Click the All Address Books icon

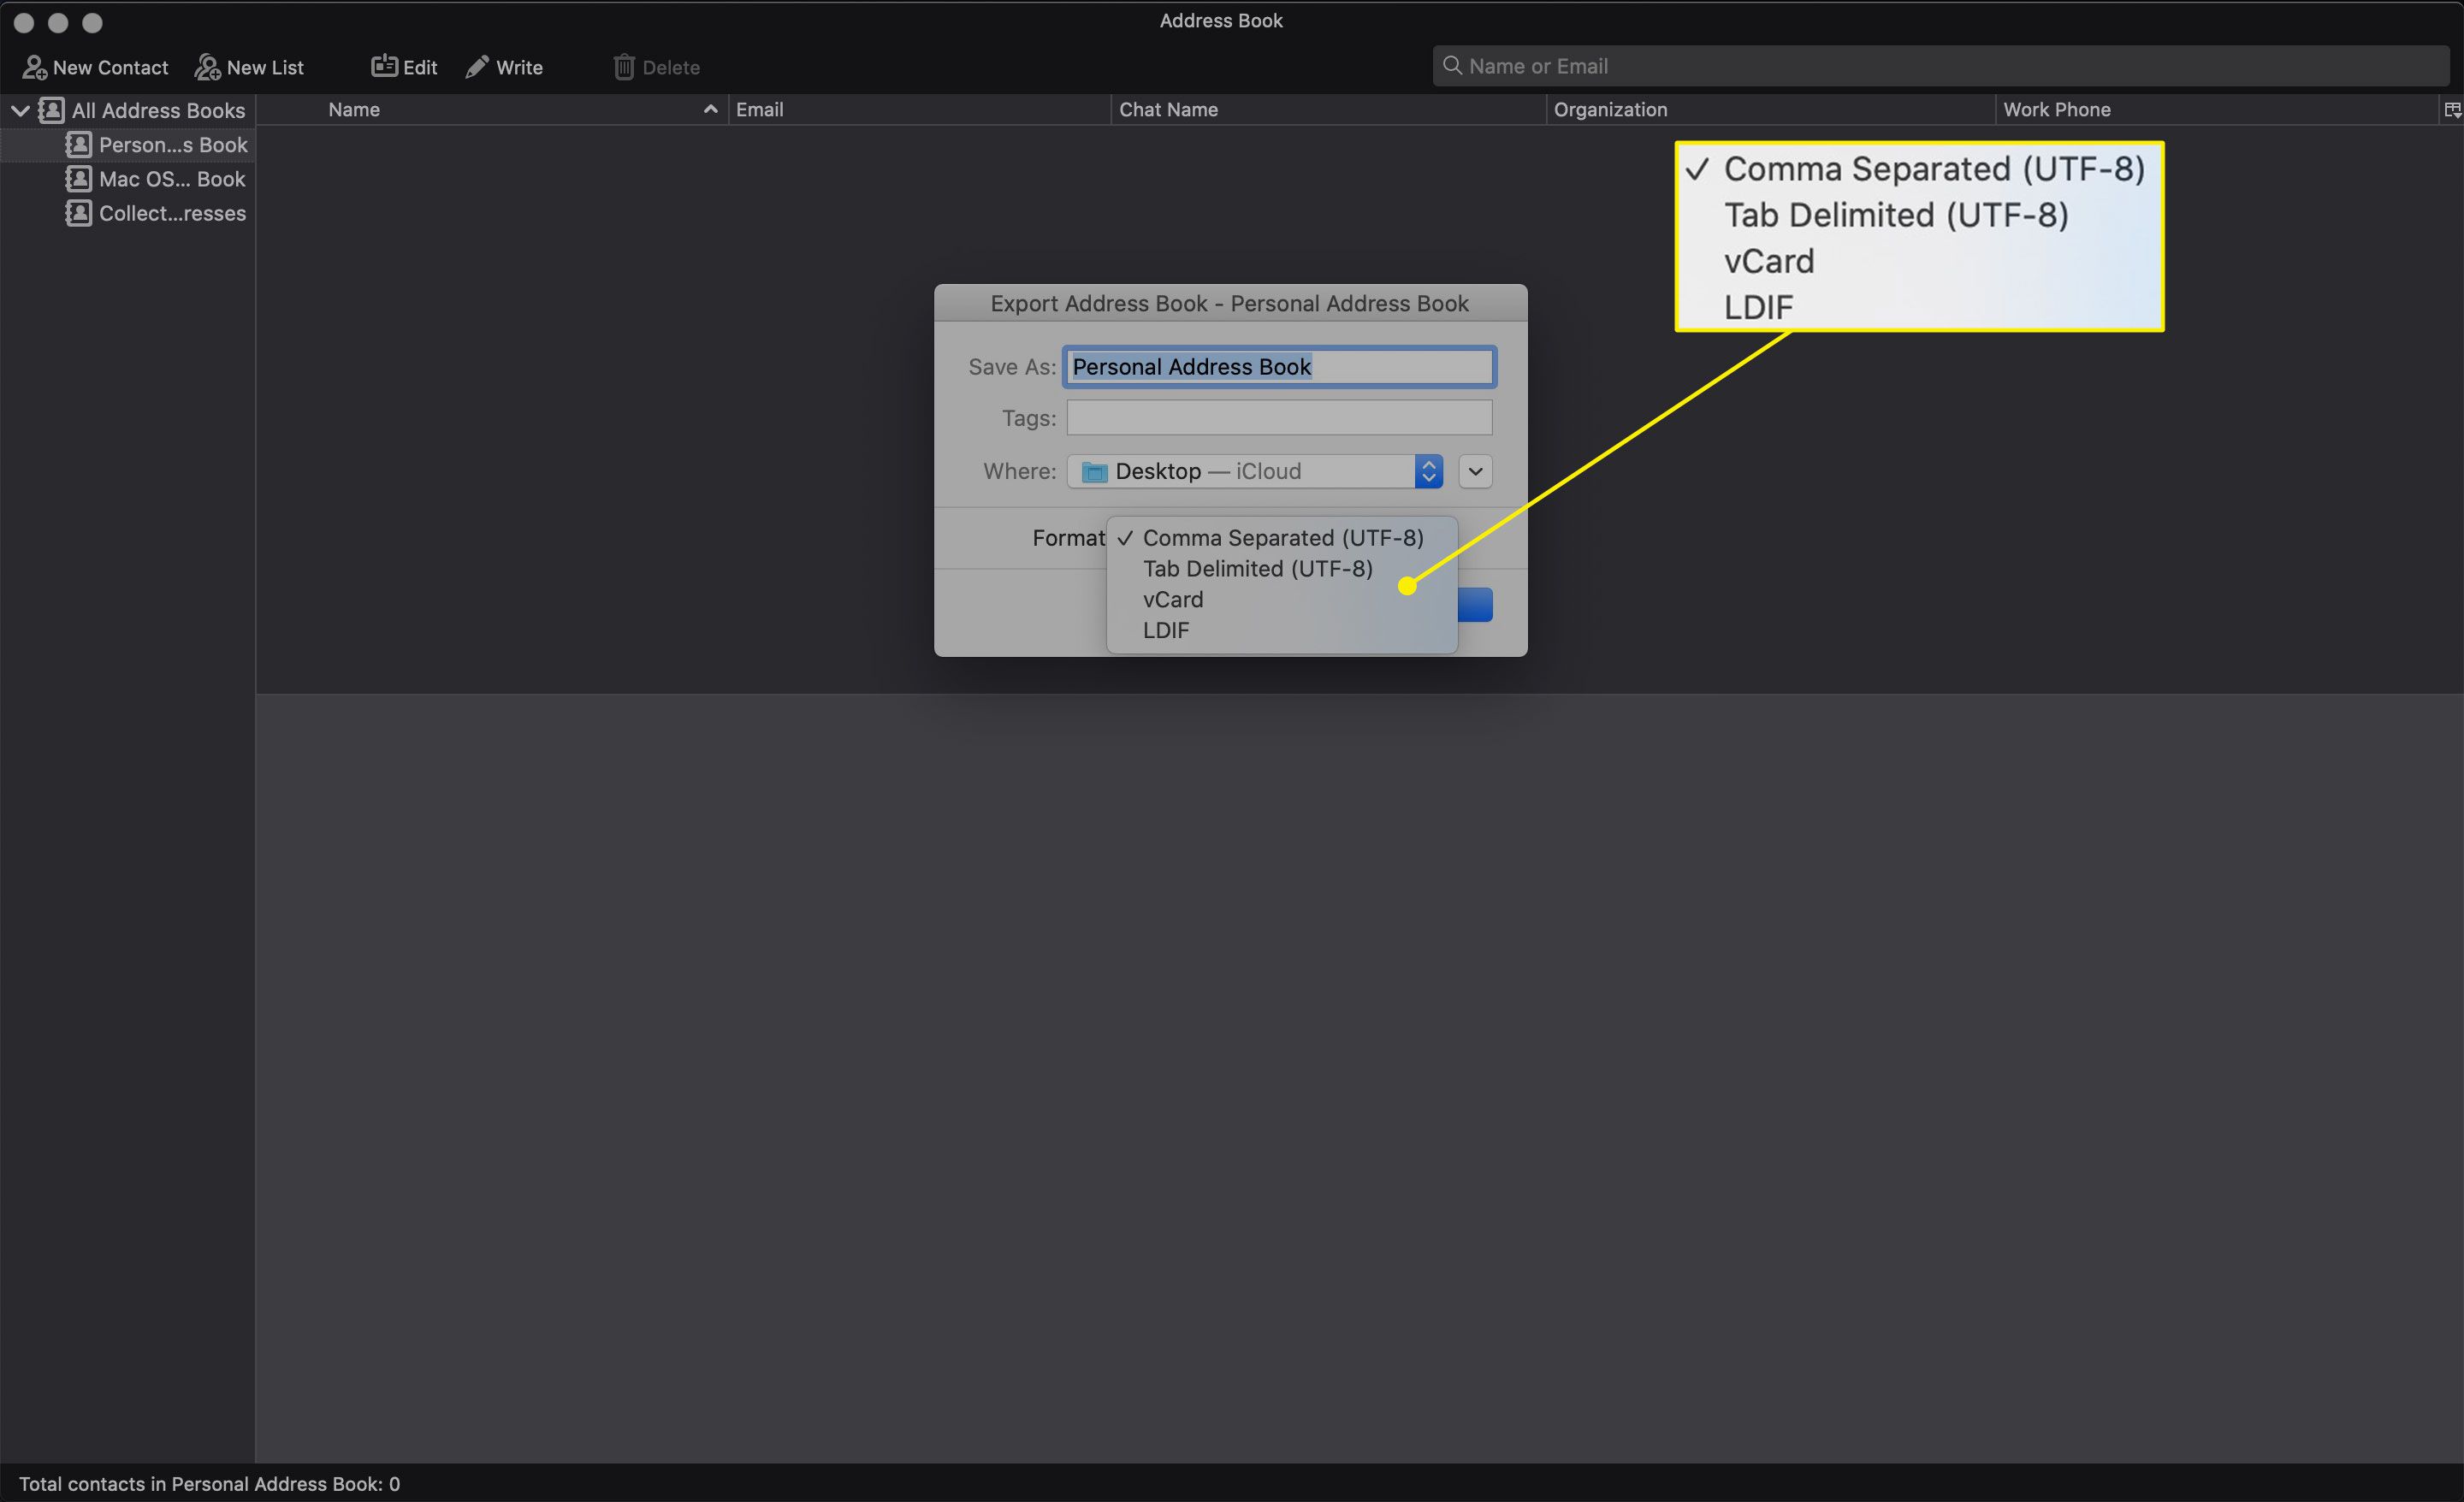coord(51,110)
